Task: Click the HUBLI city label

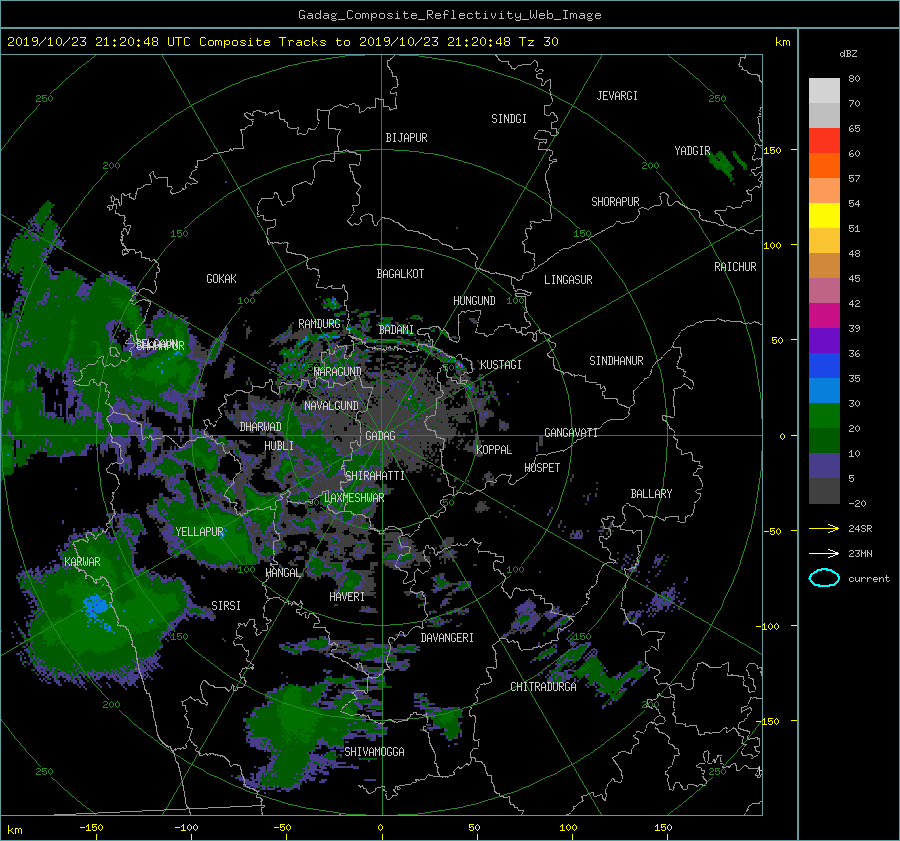Action: [x=279, y=446]
